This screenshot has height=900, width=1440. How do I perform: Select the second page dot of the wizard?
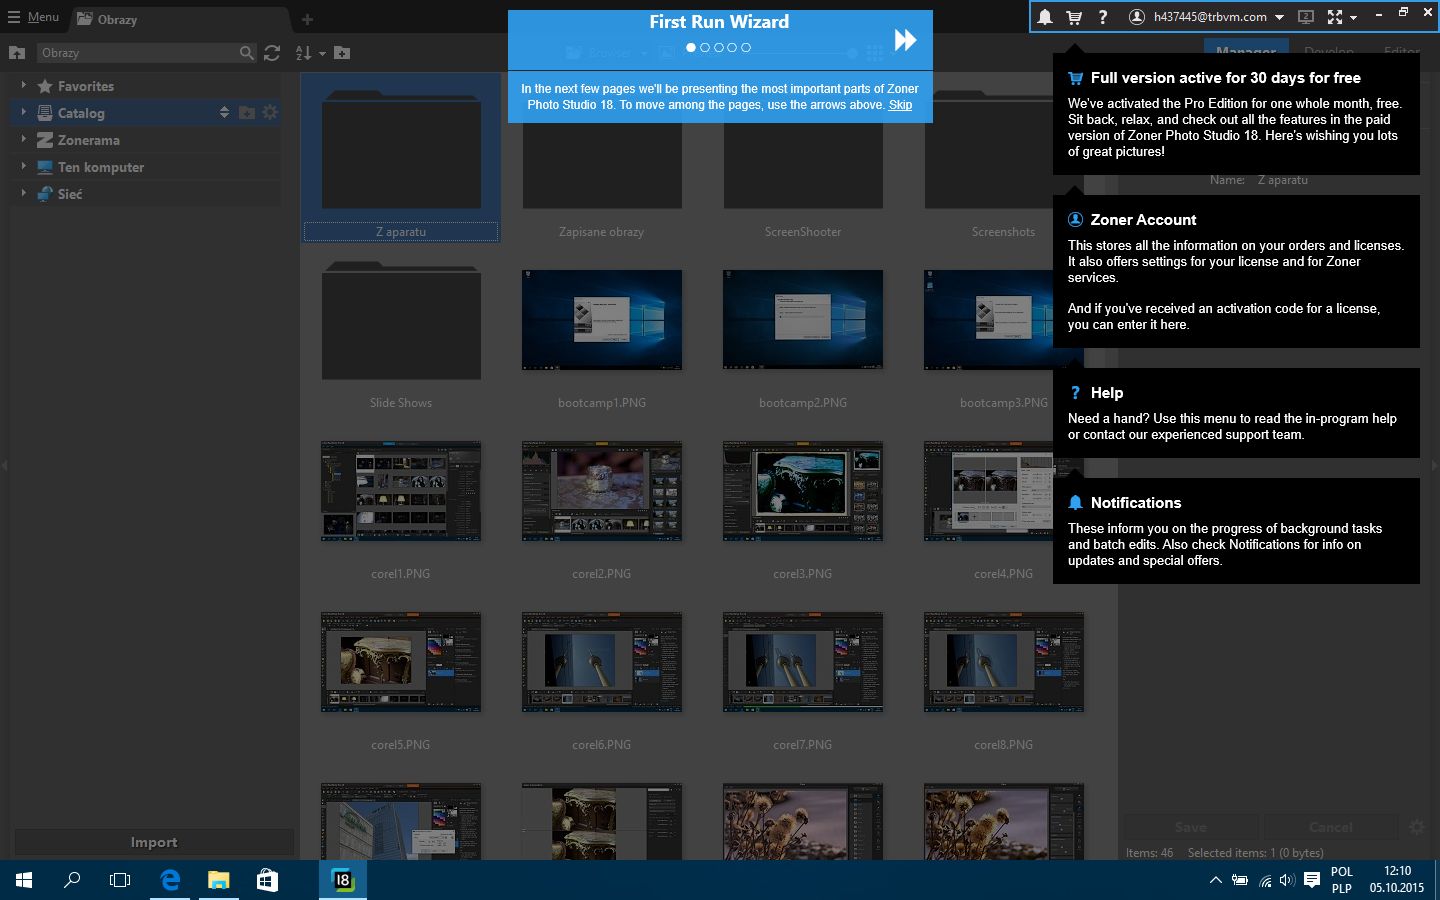pos(705,48)
